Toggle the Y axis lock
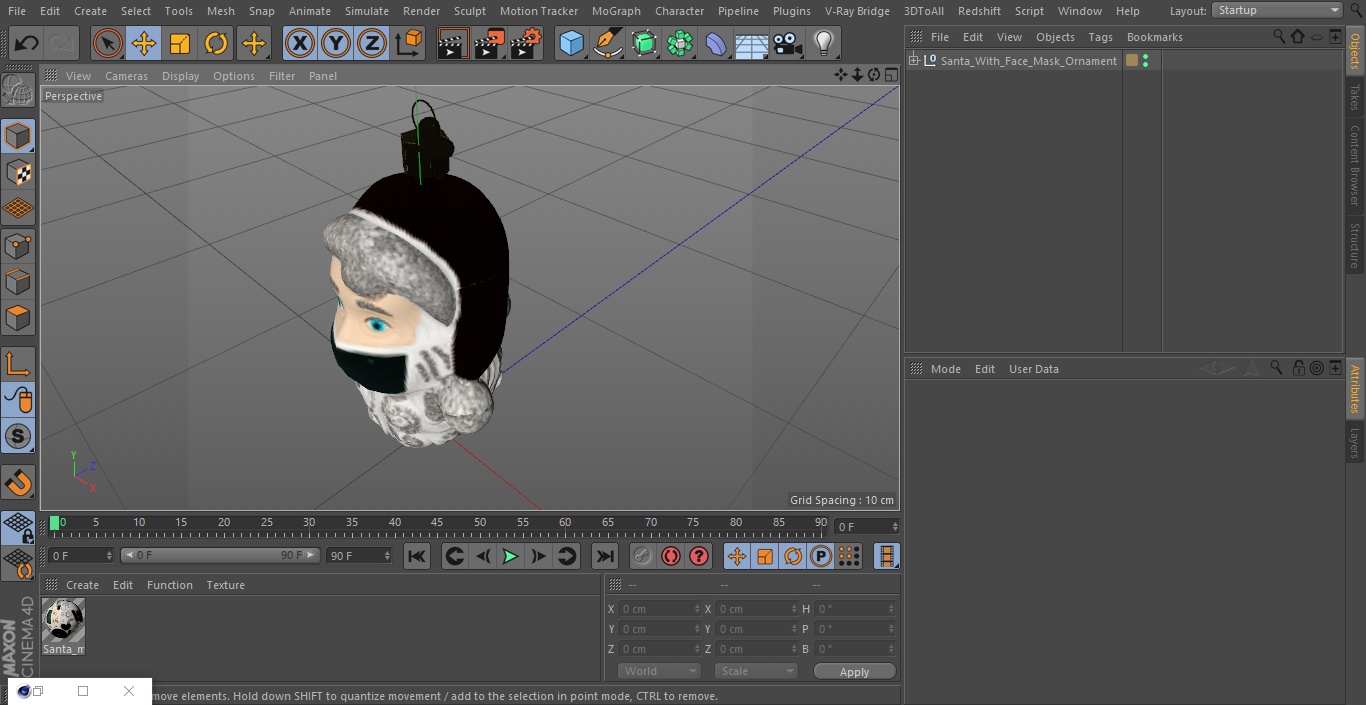 pyautogui.click(x=336, y=43)
